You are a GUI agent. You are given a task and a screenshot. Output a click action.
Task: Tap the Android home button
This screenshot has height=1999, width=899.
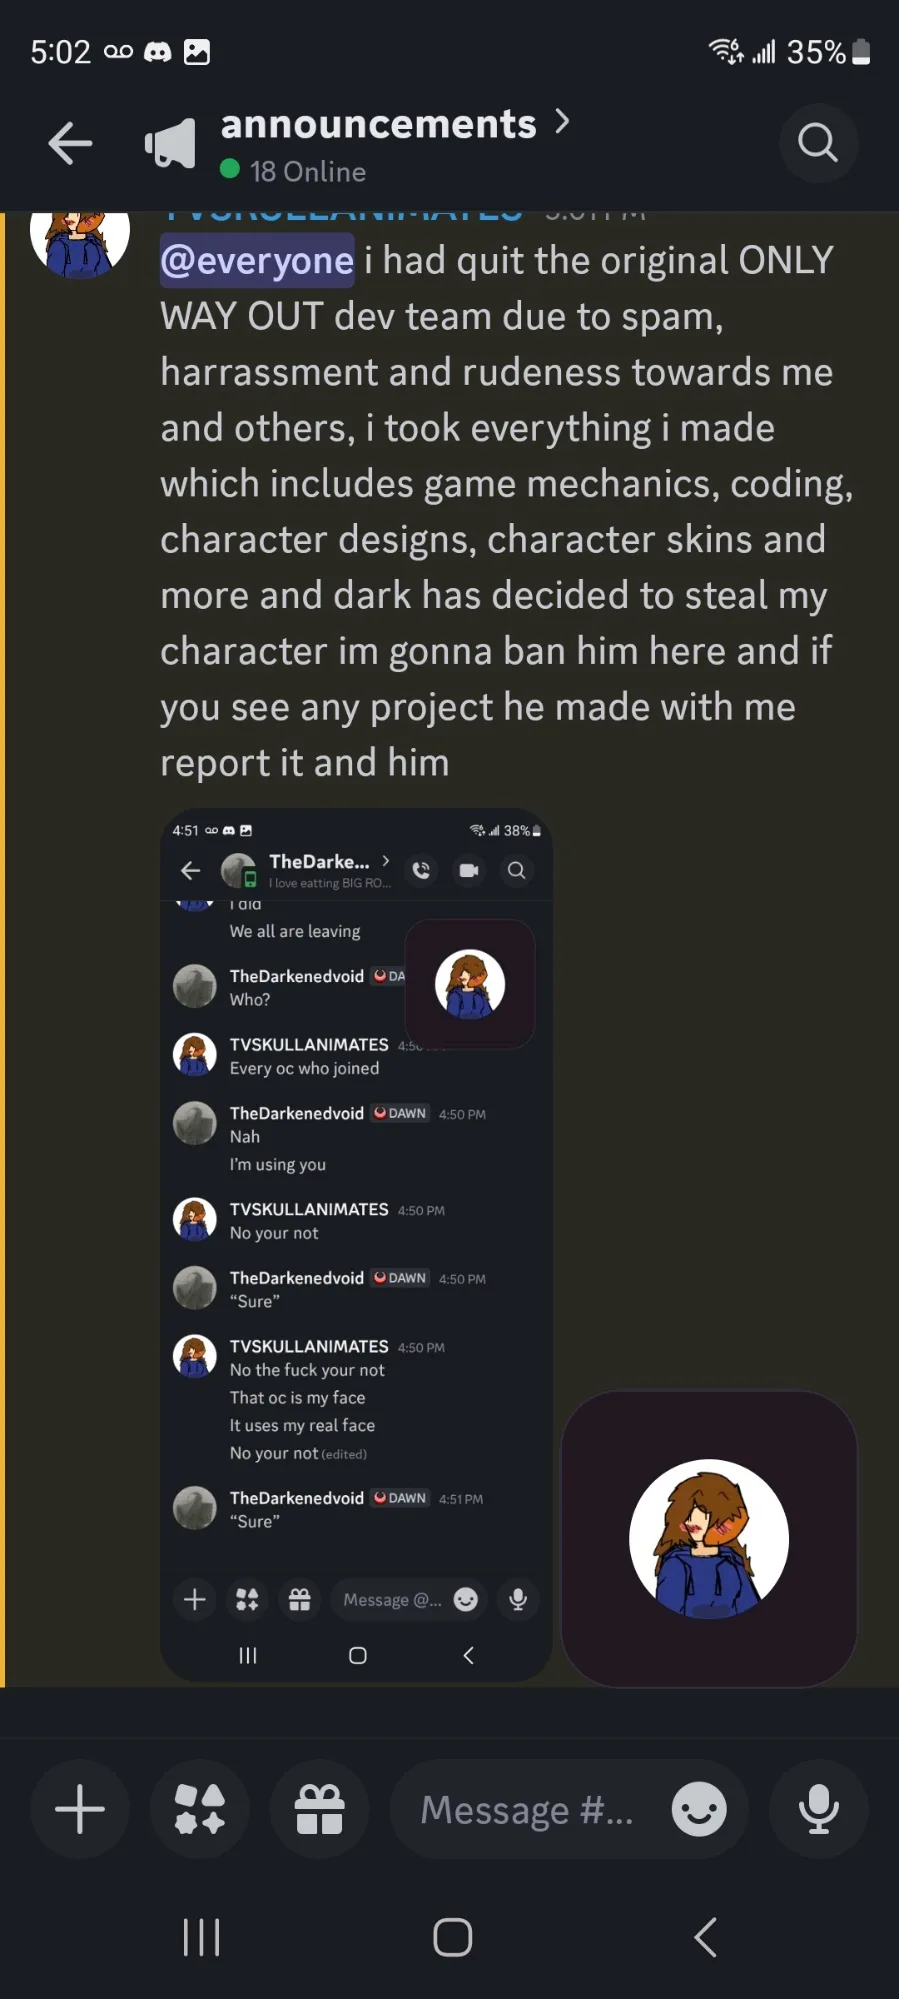pyautogui.click(x=452, y=1937)
